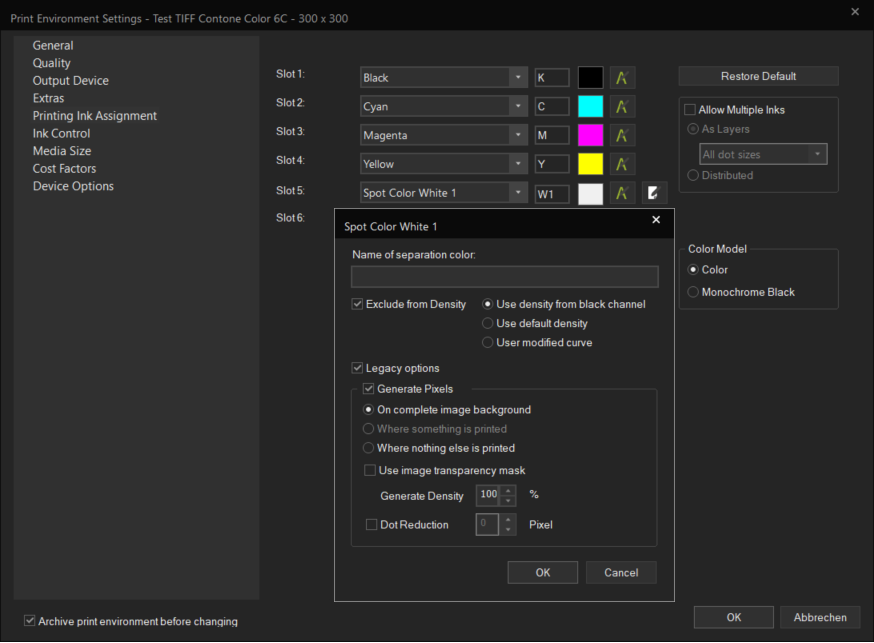Select On complete image background
Viewport: 874px width, 643px height.
[368, 410]
